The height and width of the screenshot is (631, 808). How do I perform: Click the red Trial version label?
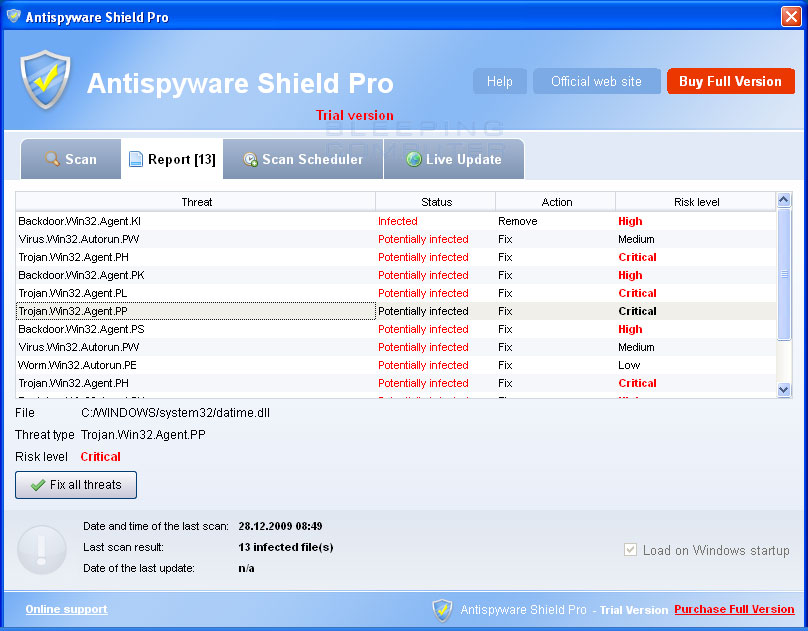pos(355,115)
